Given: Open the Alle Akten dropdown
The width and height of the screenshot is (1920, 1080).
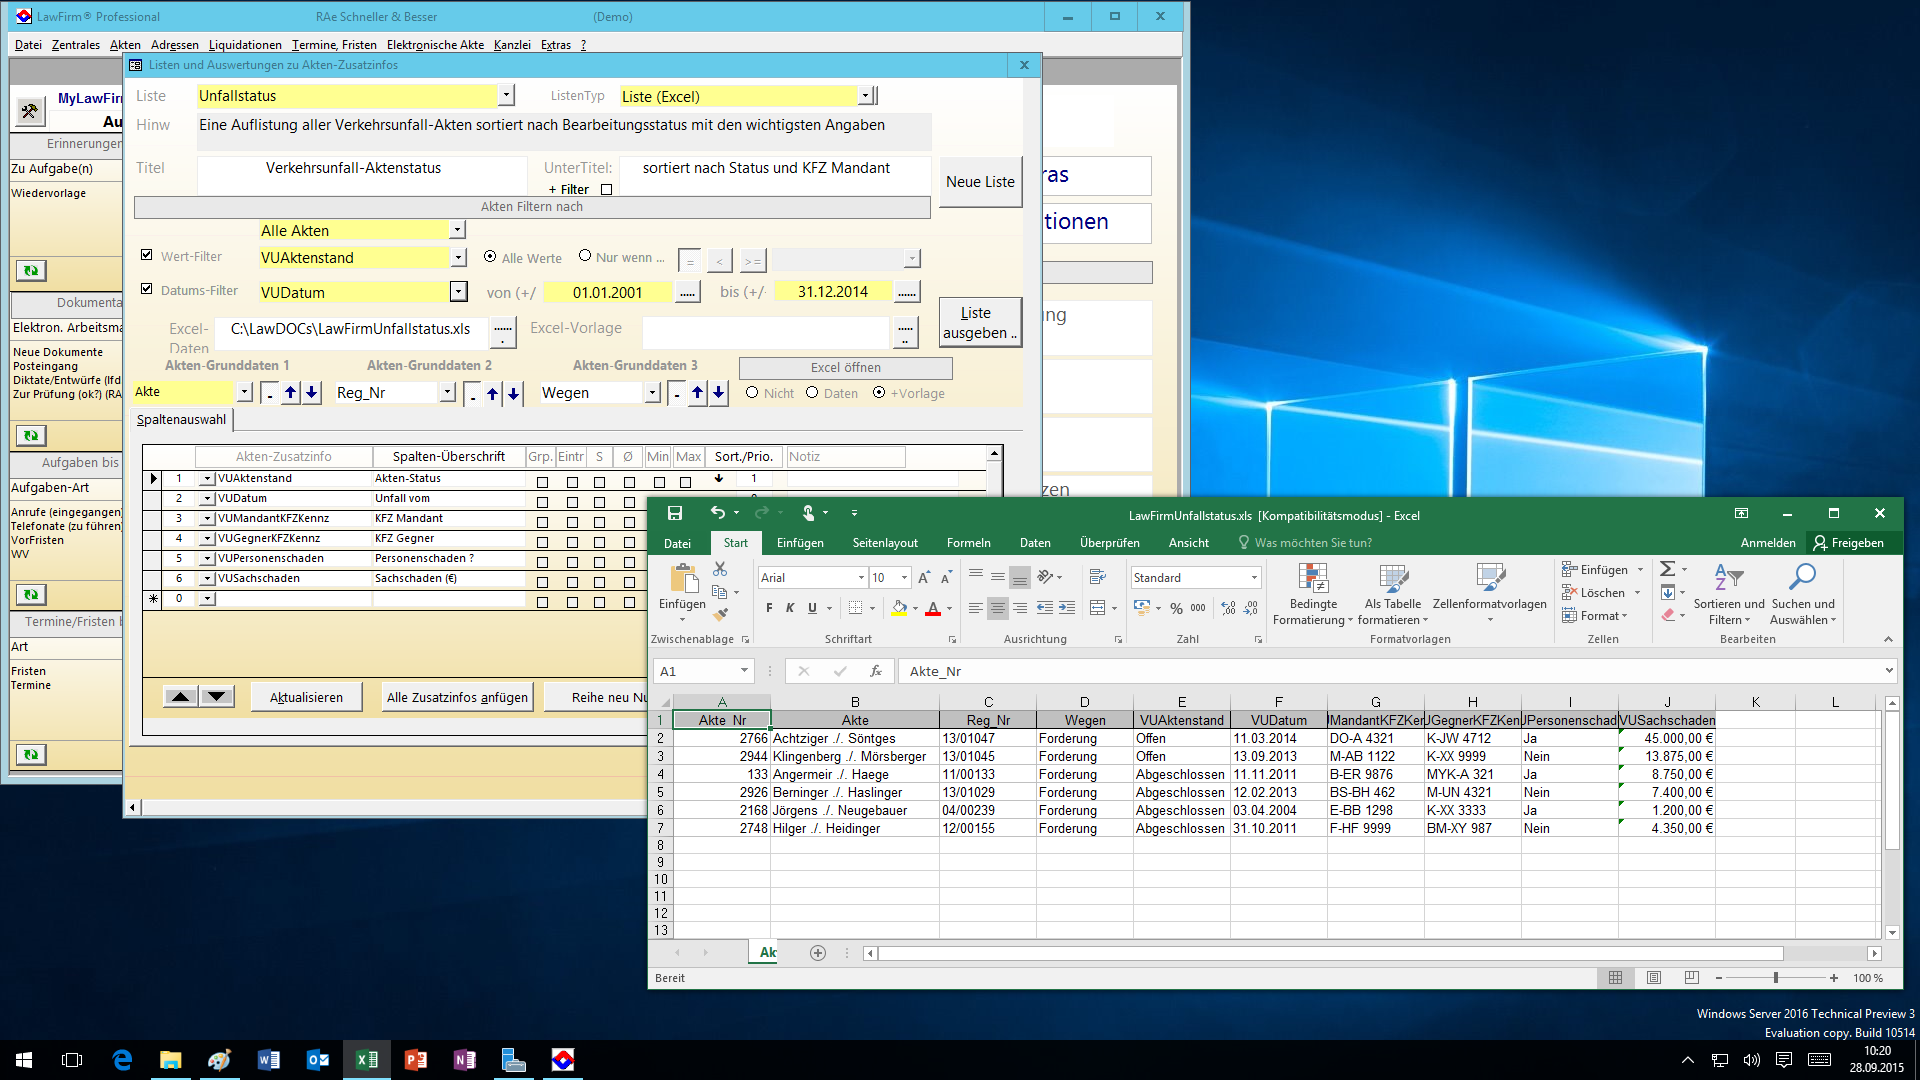Looking at the screenshot, I should click(457, 230).
